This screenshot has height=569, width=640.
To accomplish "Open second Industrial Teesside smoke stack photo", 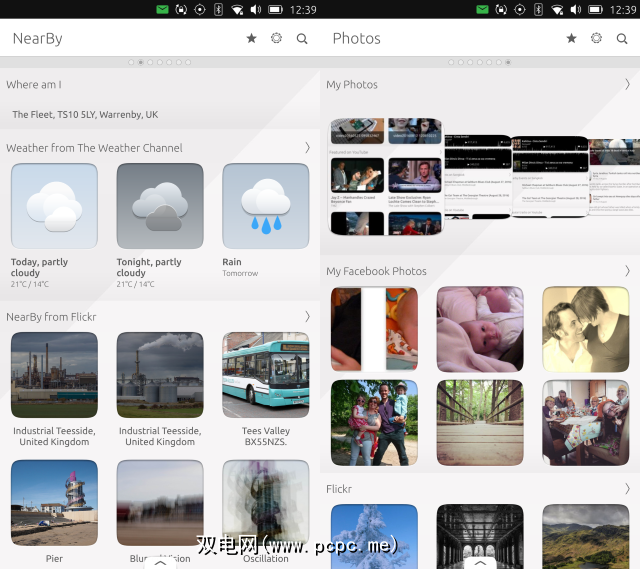I will [160, 375].
